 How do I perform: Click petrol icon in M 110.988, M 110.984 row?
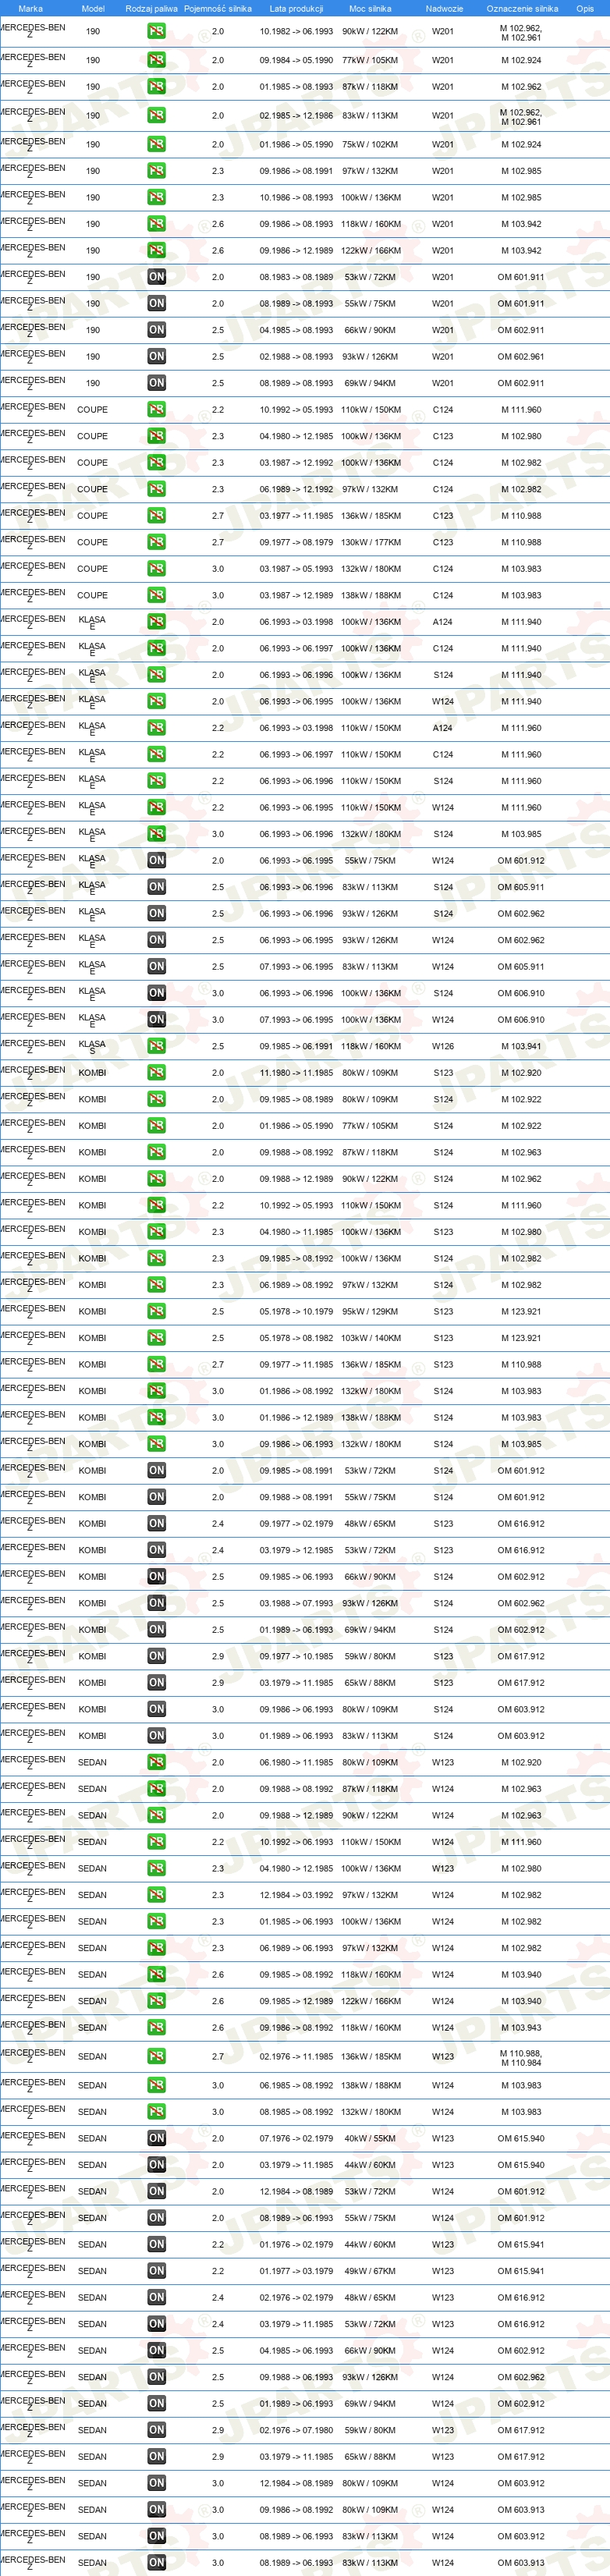pos(156,2057)
